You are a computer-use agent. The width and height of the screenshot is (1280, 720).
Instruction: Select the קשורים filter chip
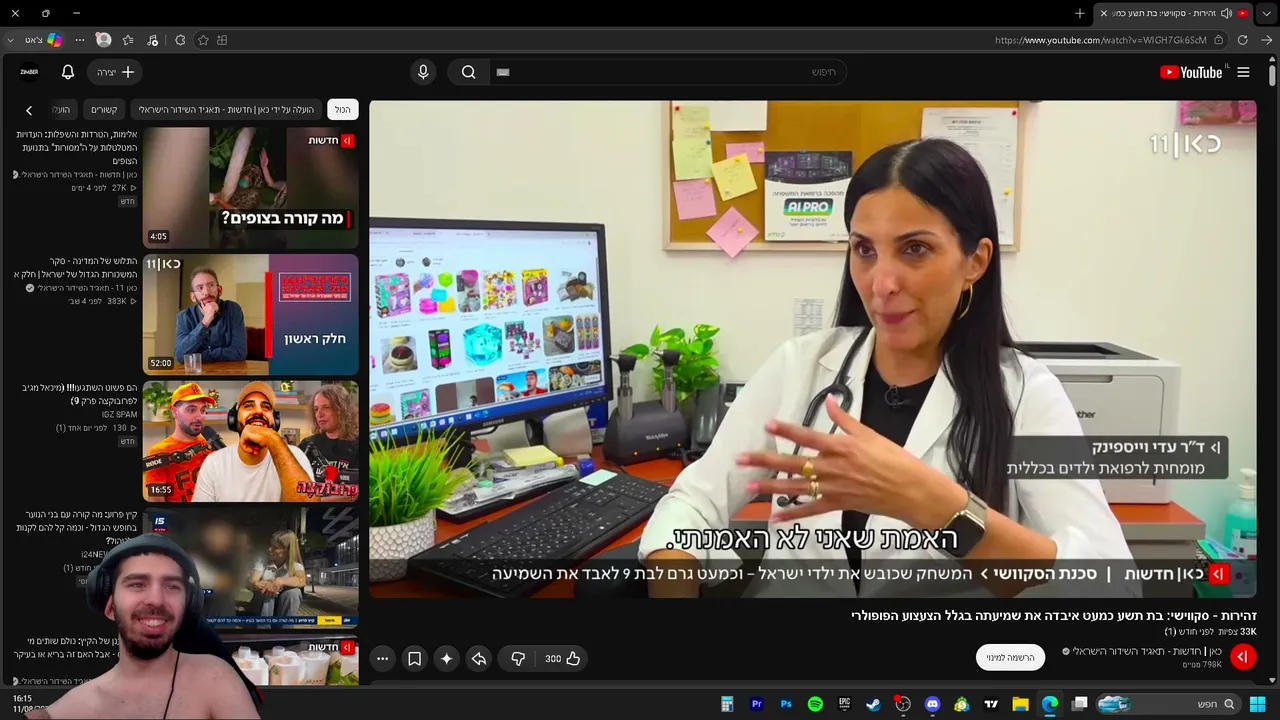(104, 109)
